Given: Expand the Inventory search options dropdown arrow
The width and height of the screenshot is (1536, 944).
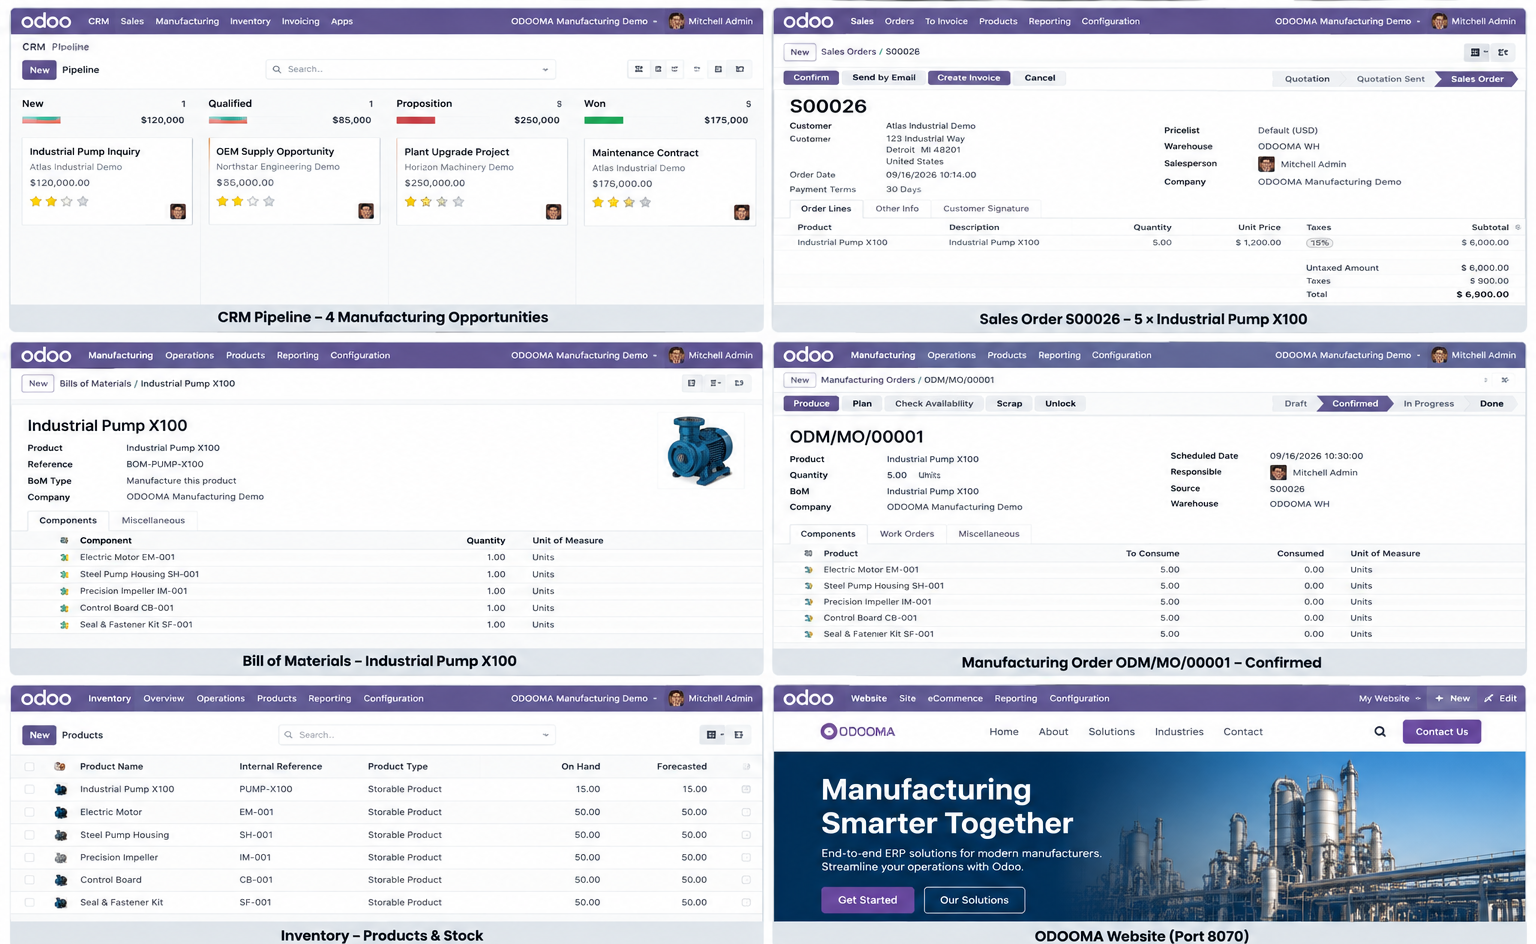Looking at the screenshot, I should [x=546, y=735].
